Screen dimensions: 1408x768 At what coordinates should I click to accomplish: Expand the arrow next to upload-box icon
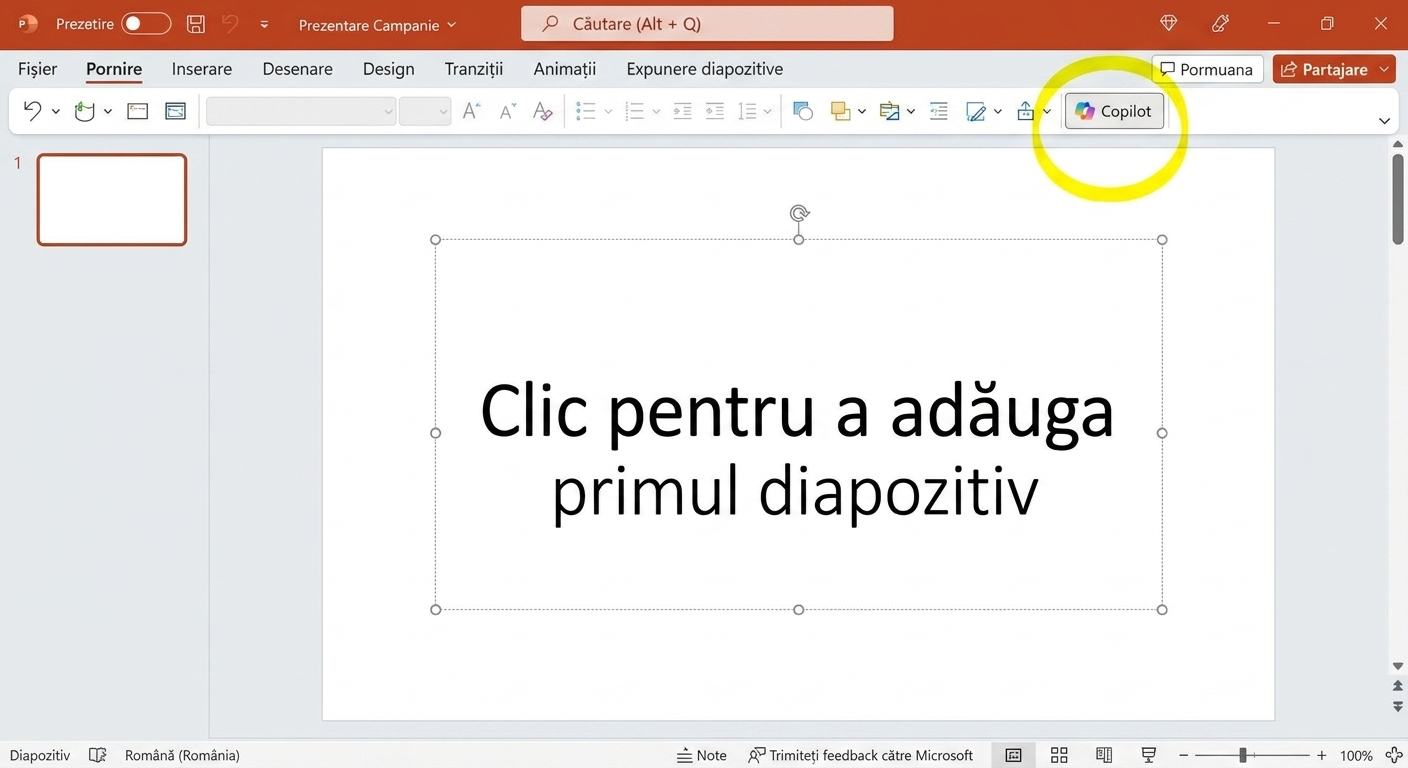[x=1047, y=112]
